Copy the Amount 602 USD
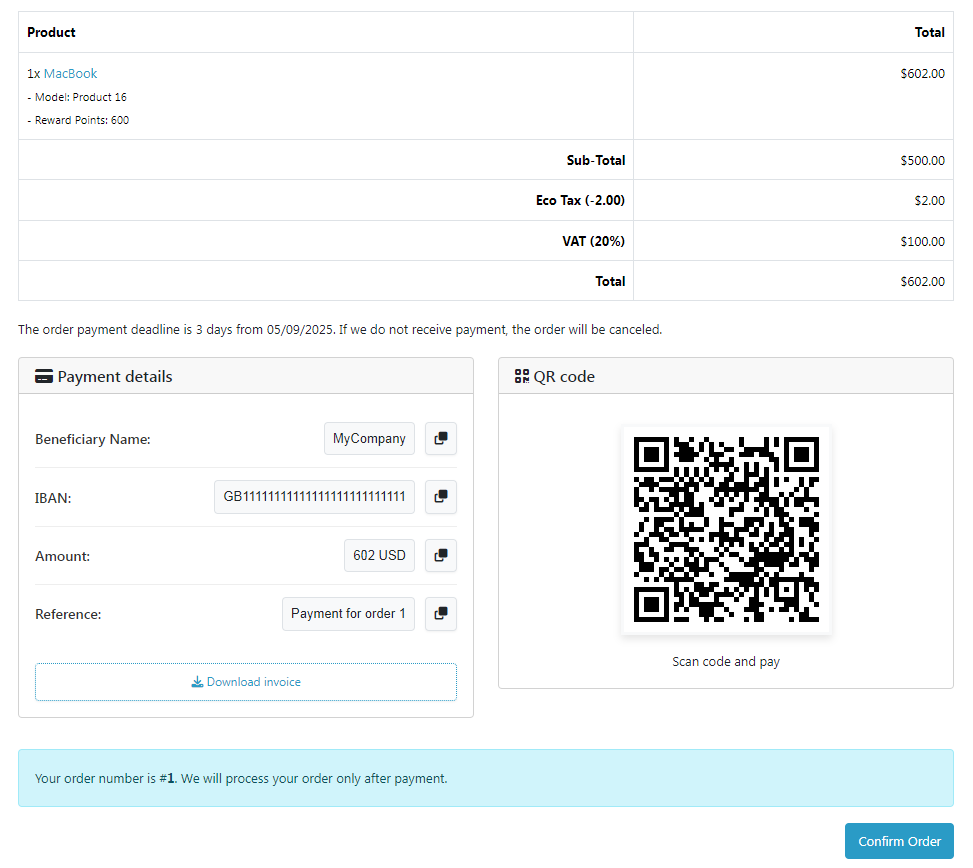The height and width of the screenshot is (868, 973). coord(441,555)
